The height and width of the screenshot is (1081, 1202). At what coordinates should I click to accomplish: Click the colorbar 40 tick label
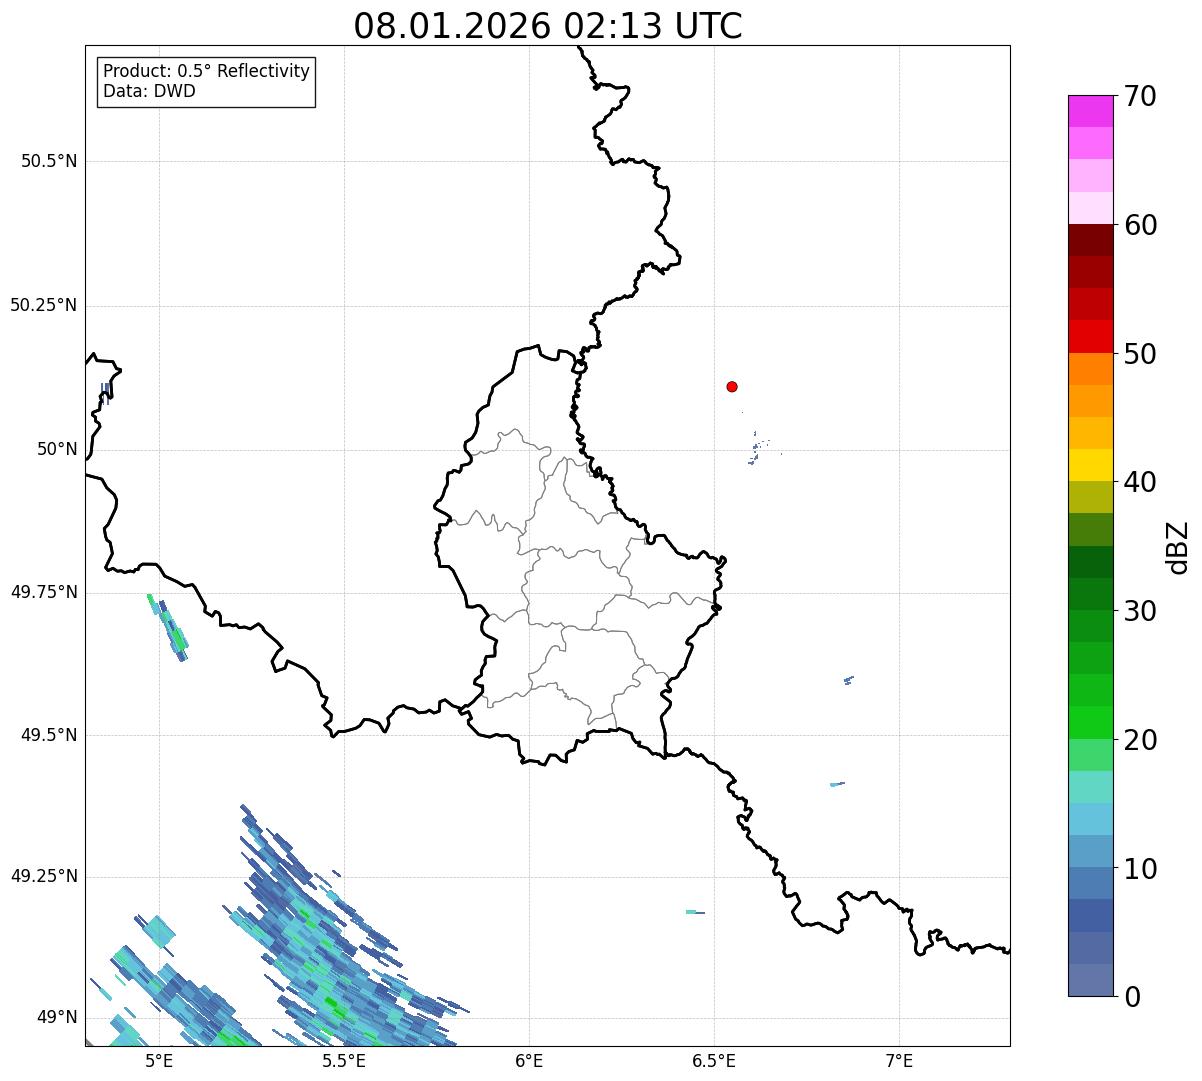point(1140,482)
